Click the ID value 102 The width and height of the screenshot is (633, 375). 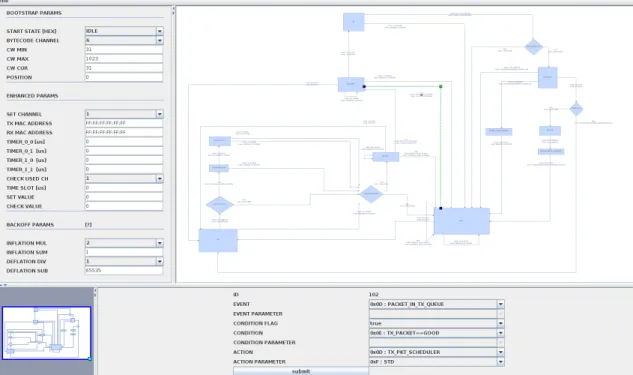(x=373, y=294)
